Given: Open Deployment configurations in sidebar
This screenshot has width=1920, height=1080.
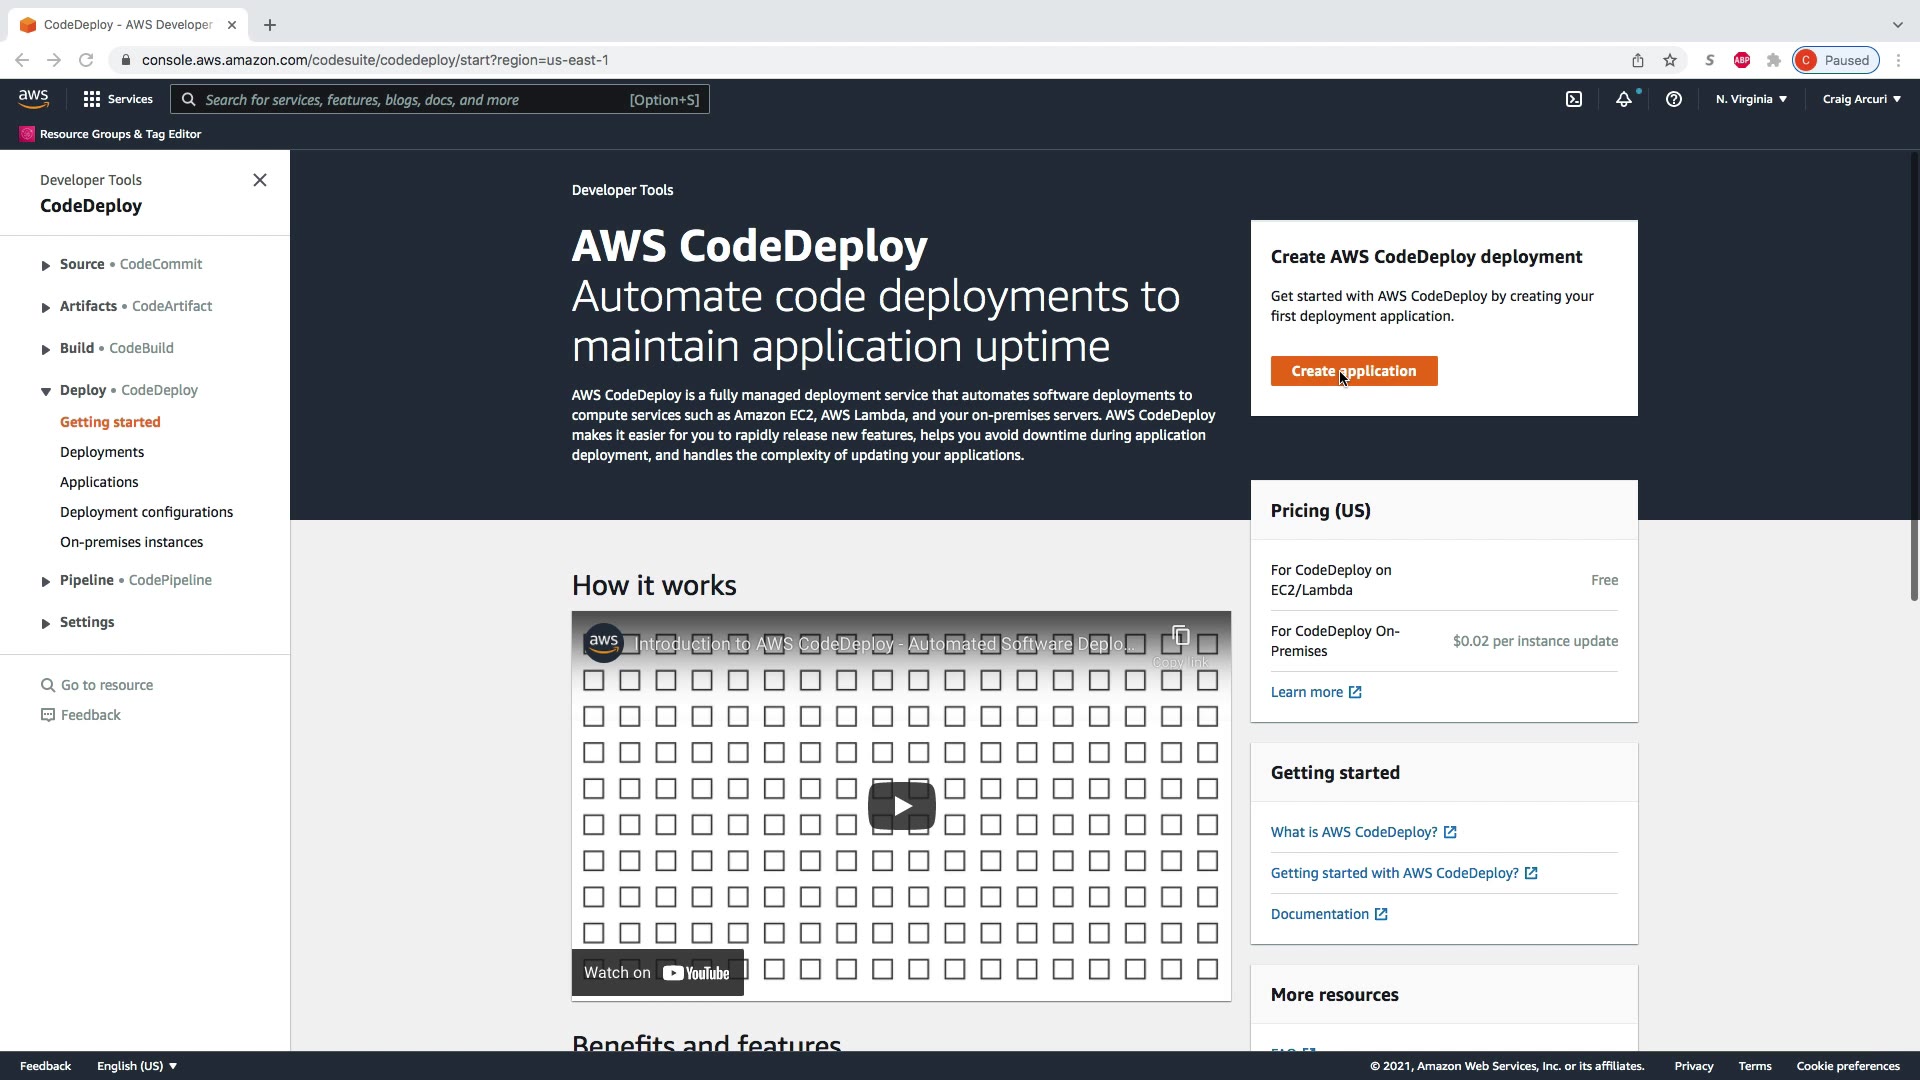Looking at the screenshot, I should click(x=146, y=512).
